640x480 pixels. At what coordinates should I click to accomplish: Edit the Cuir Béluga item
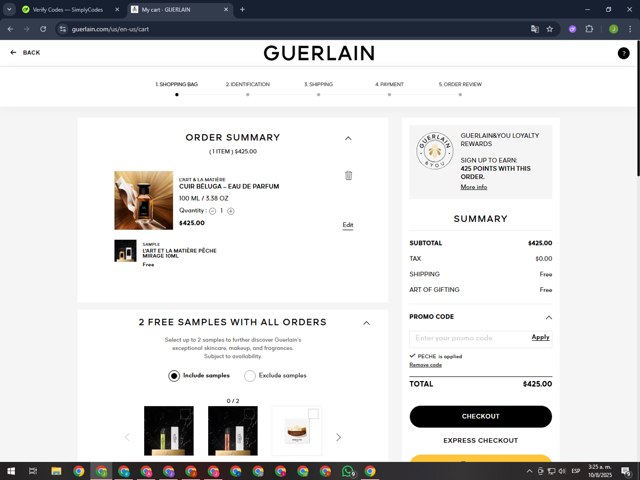pos(348,225)
